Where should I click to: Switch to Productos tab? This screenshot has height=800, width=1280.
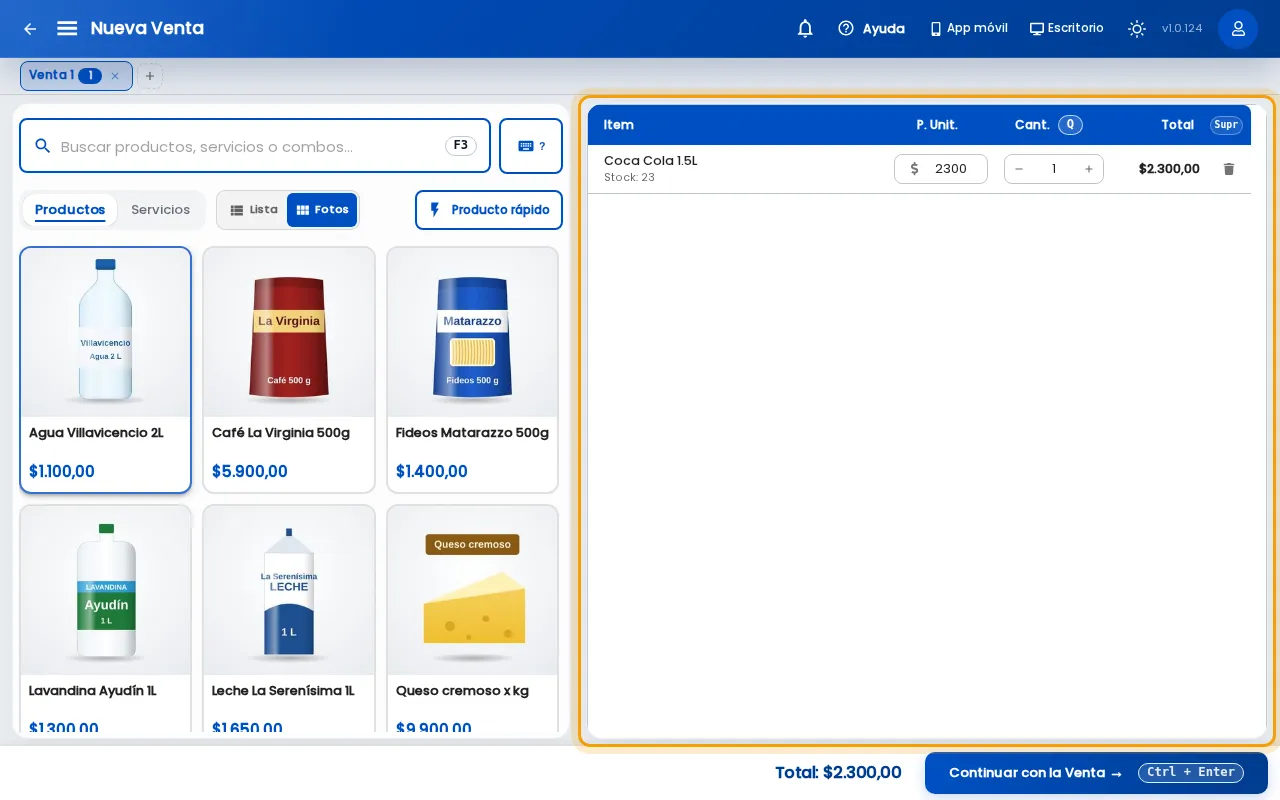tap(70, 210)
